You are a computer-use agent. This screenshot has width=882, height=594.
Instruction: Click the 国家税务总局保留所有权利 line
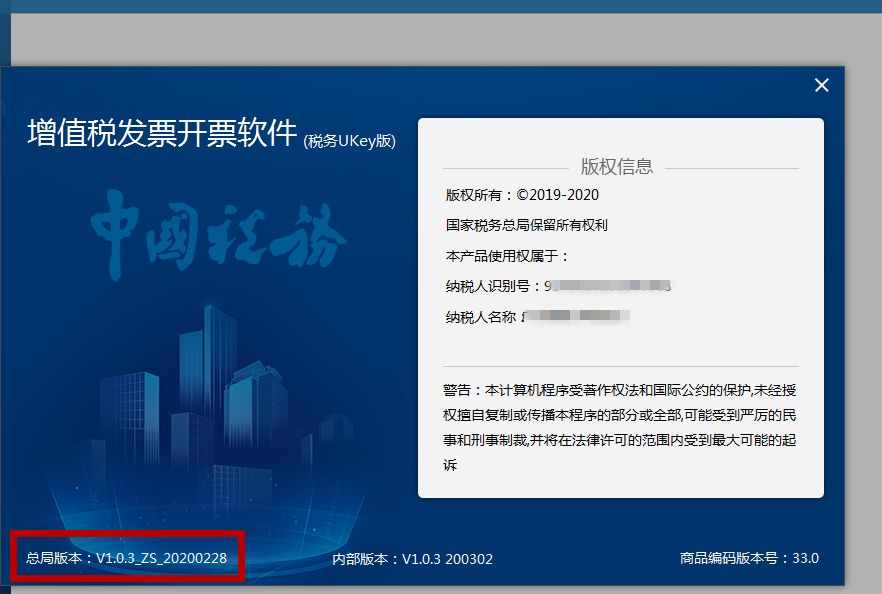tap(526, 226)
